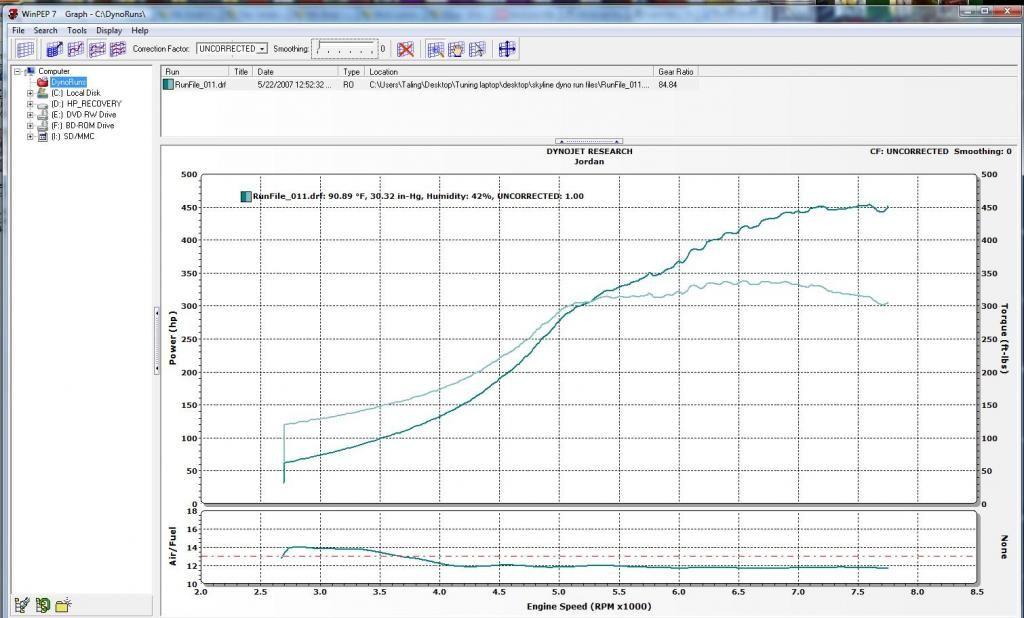Click the Search menu item
This screenshot has width=1024, height=618.
tap(44, 30)
